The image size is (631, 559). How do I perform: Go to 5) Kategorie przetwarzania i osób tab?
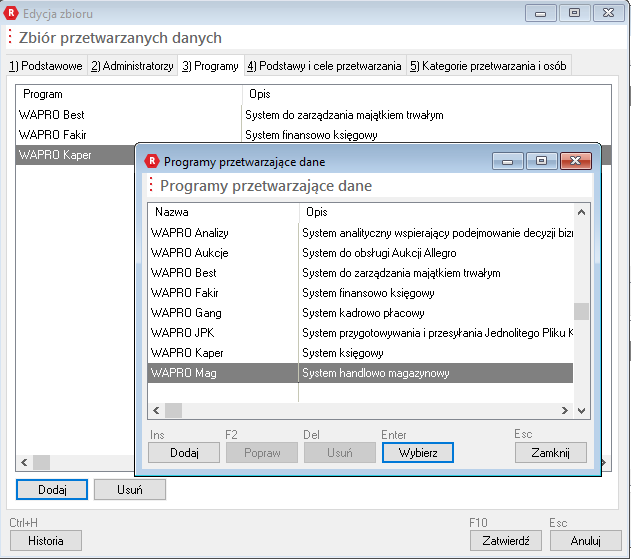click(x=488, y=66)
